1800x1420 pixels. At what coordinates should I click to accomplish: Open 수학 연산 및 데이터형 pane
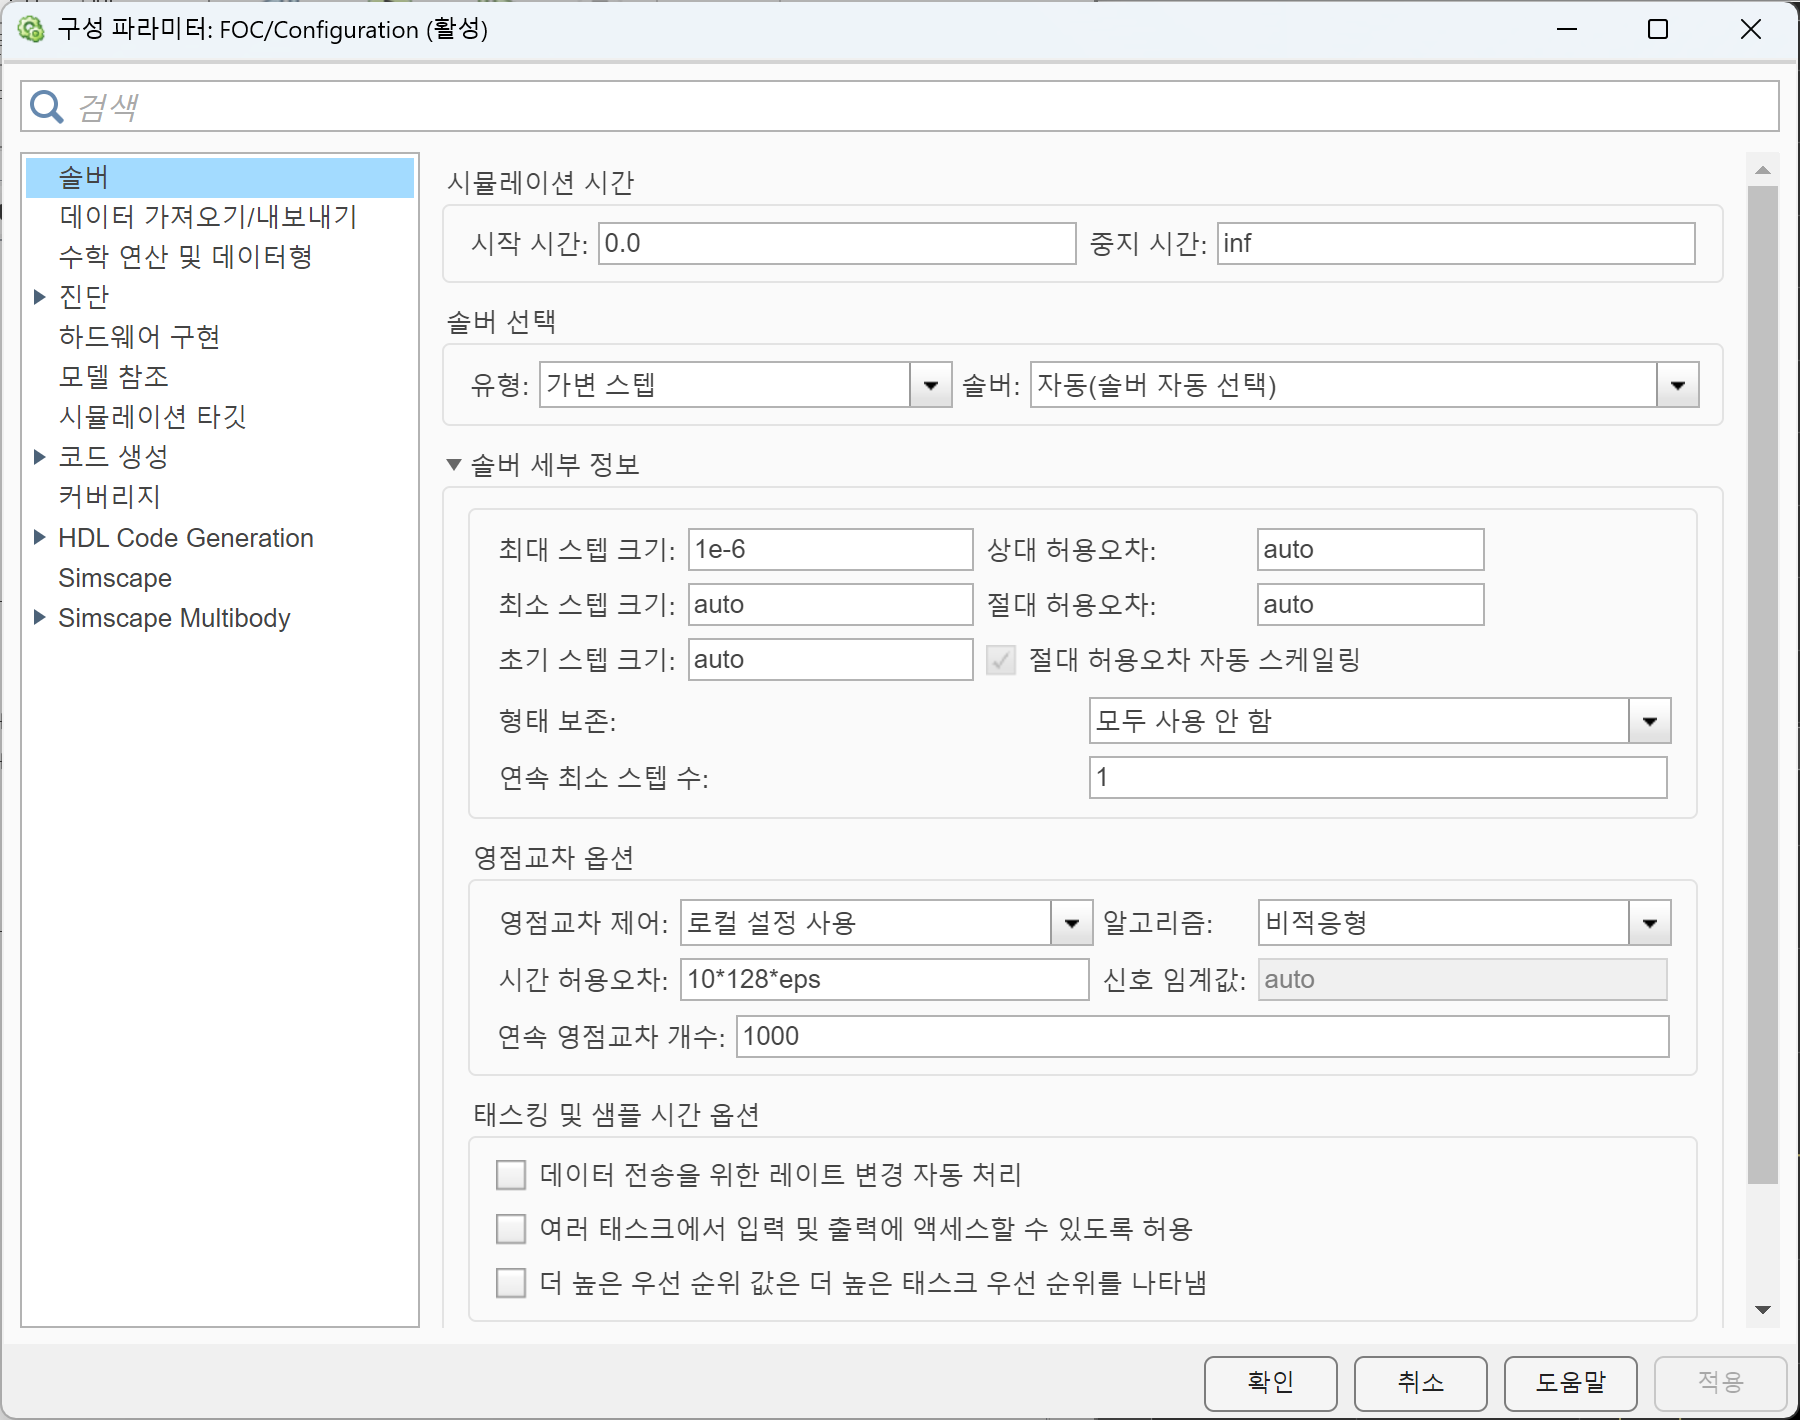[186, 257]
